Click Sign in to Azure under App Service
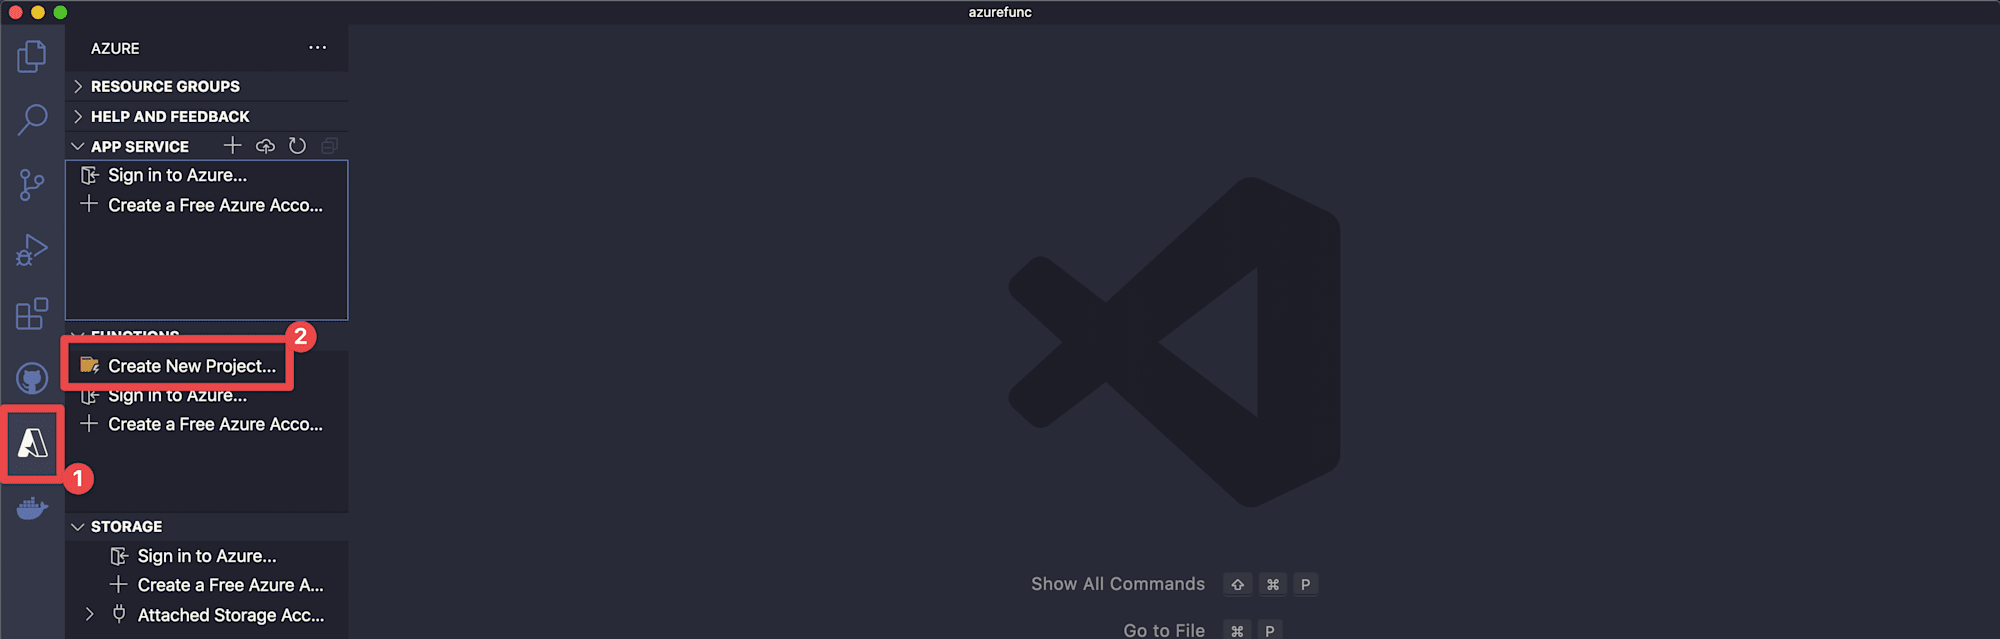 point(207,175)
